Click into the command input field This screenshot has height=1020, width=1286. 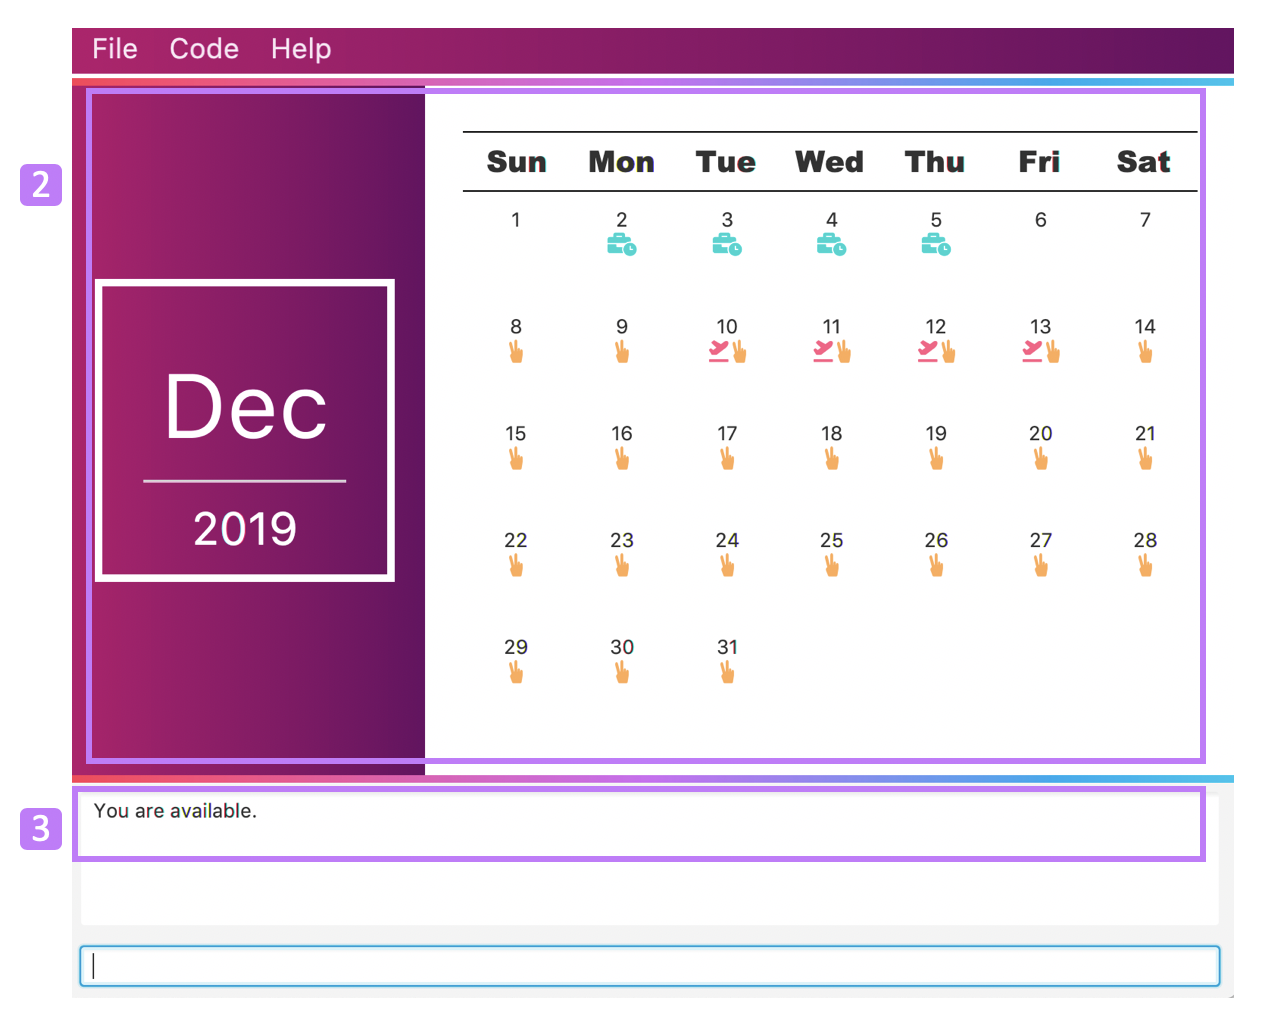tap(650, 966)
